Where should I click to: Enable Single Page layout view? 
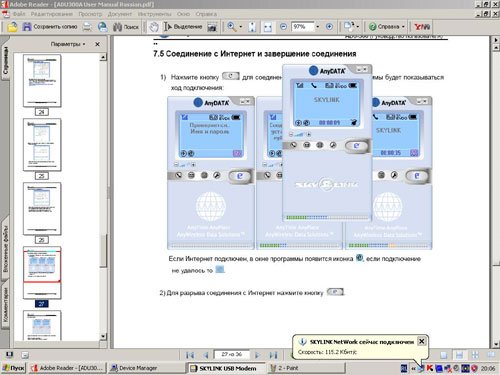(444, 355)
